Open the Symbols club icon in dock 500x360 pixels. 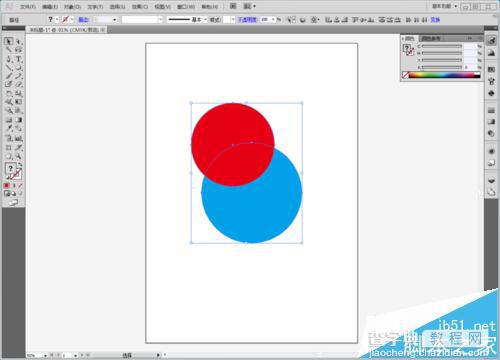pos(491,93)
